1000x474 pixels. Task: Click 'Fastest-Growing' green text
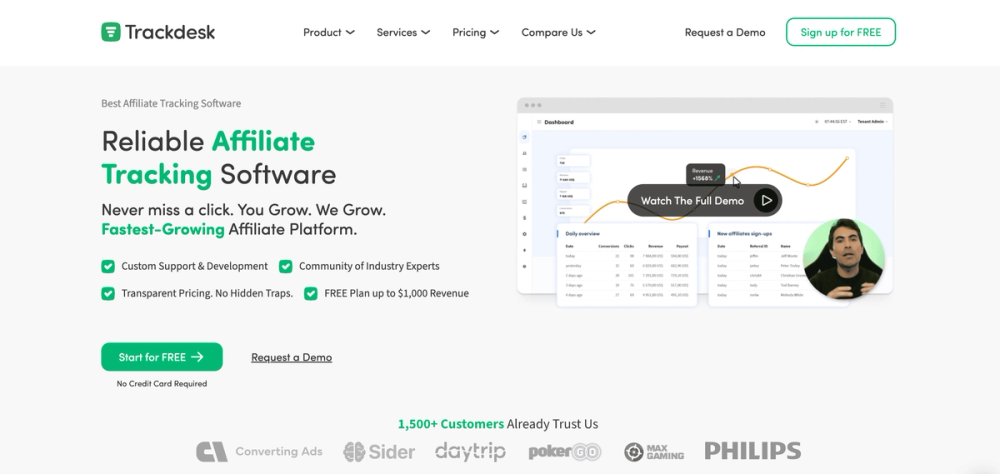(163, 229)
